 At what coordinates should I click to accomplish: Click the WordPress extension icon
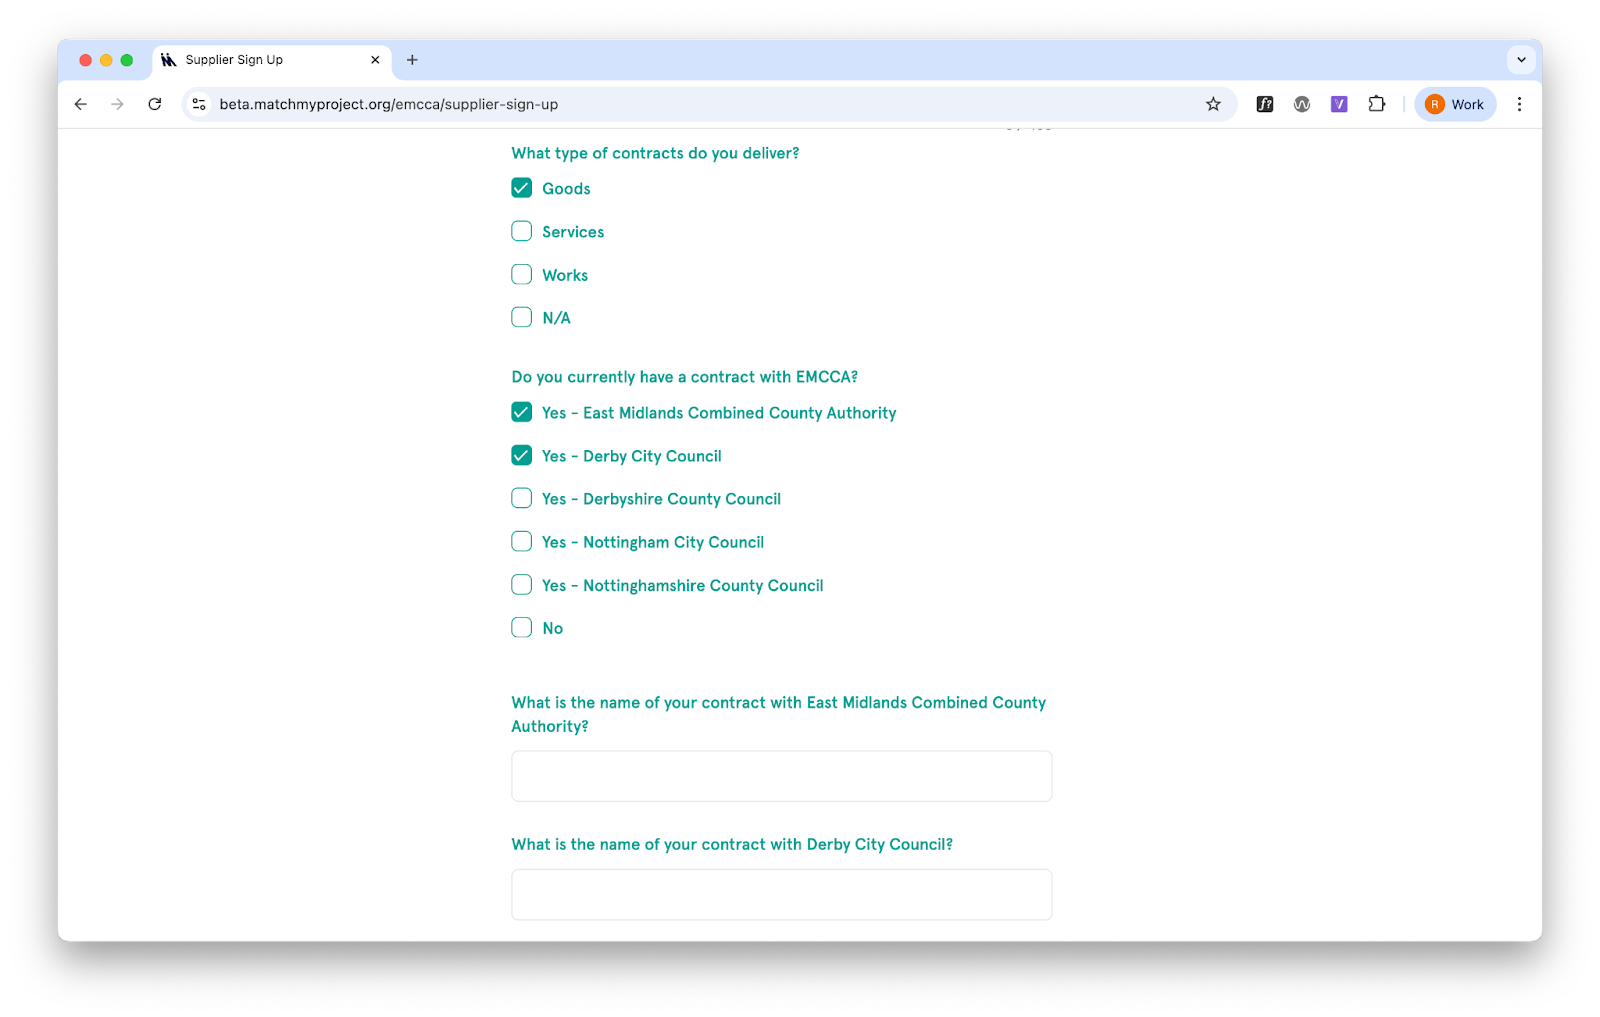click(1302, 104)
